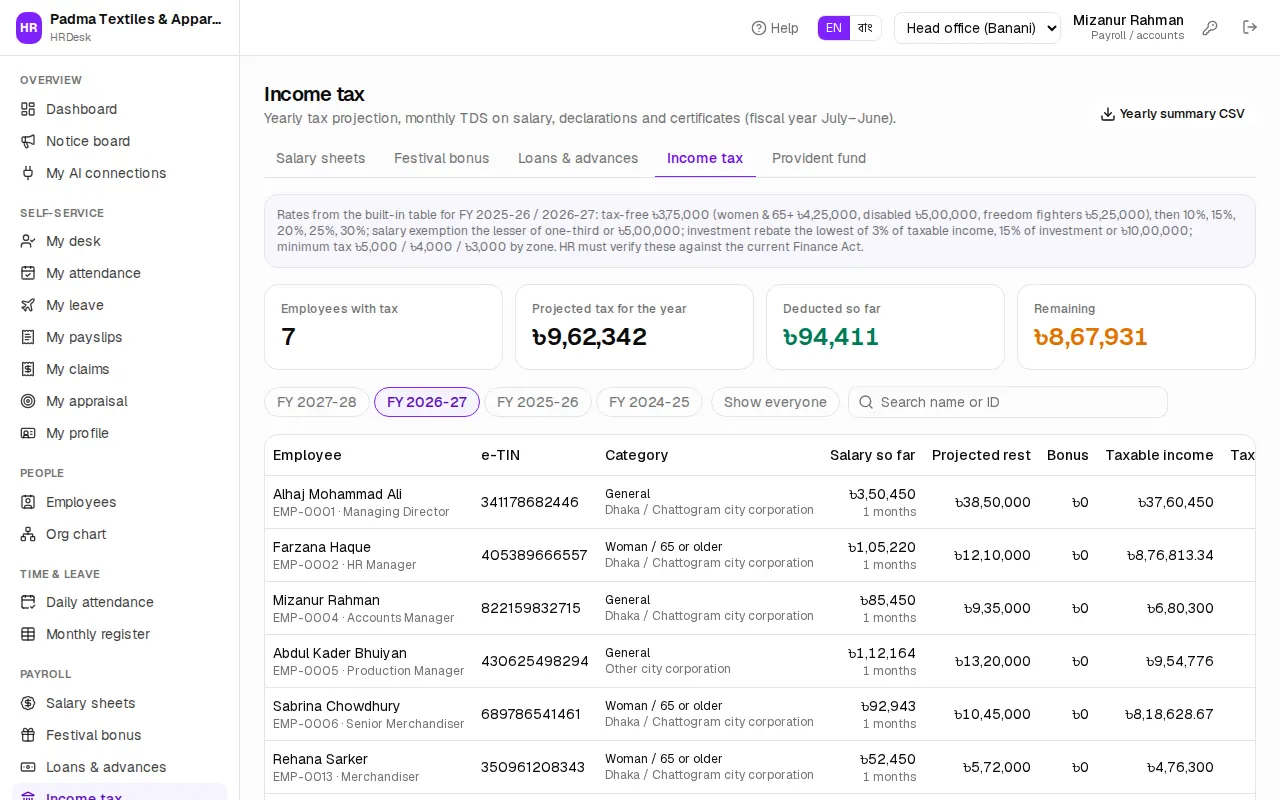Switch to the Salary sheets tab
This screenshot has height=800, width=1280.
321,158
